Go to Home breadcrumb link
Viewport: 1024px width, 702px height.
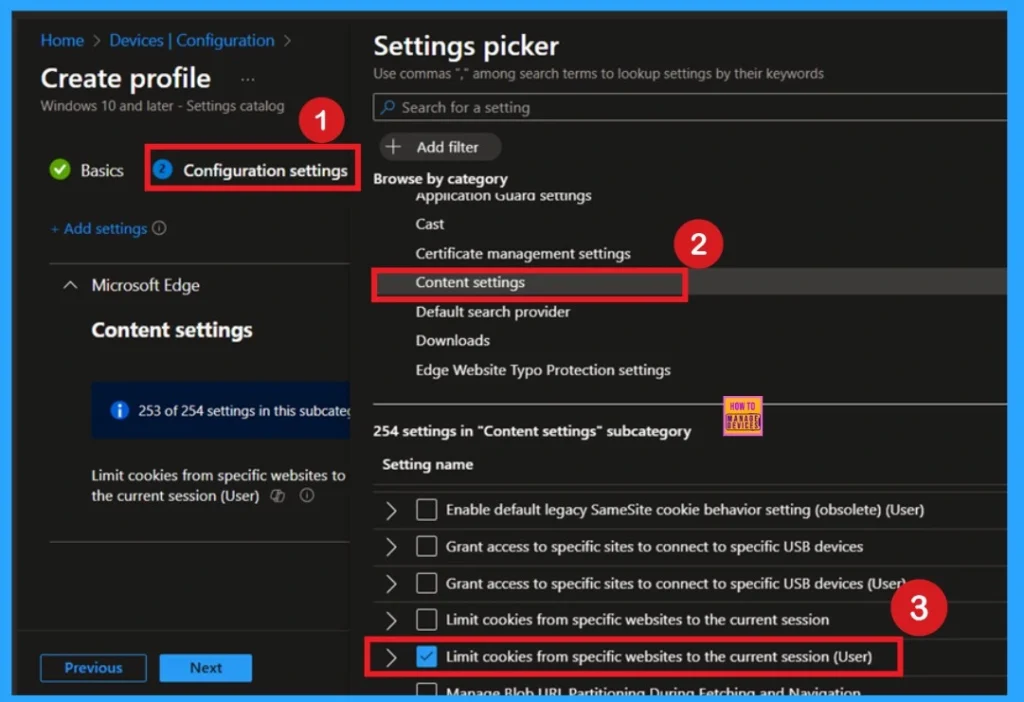point(62,40)
